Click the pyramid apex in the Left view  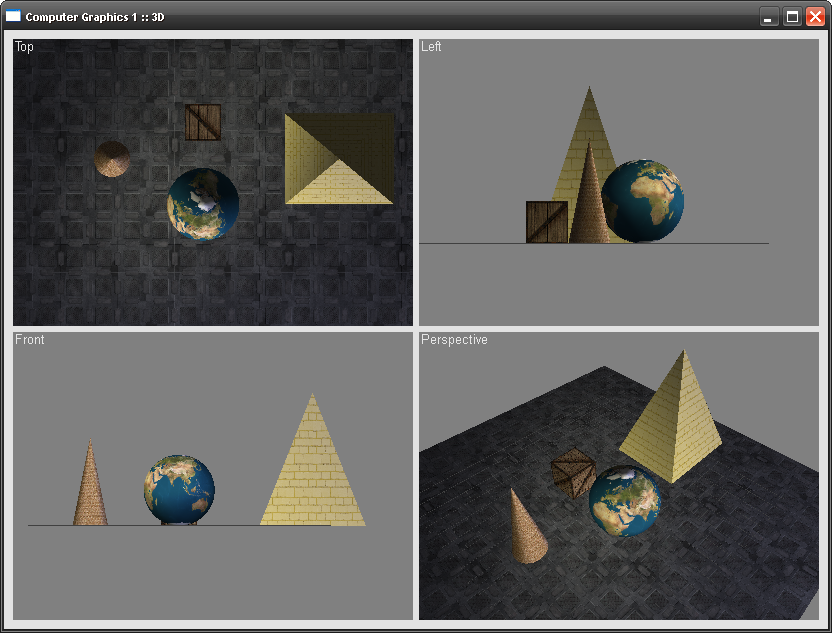(589, 88)
